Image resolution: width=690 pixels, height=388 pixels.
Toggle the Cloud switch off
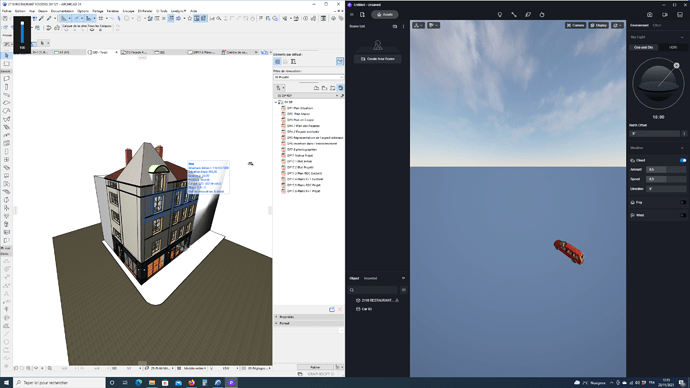point(683,161)
